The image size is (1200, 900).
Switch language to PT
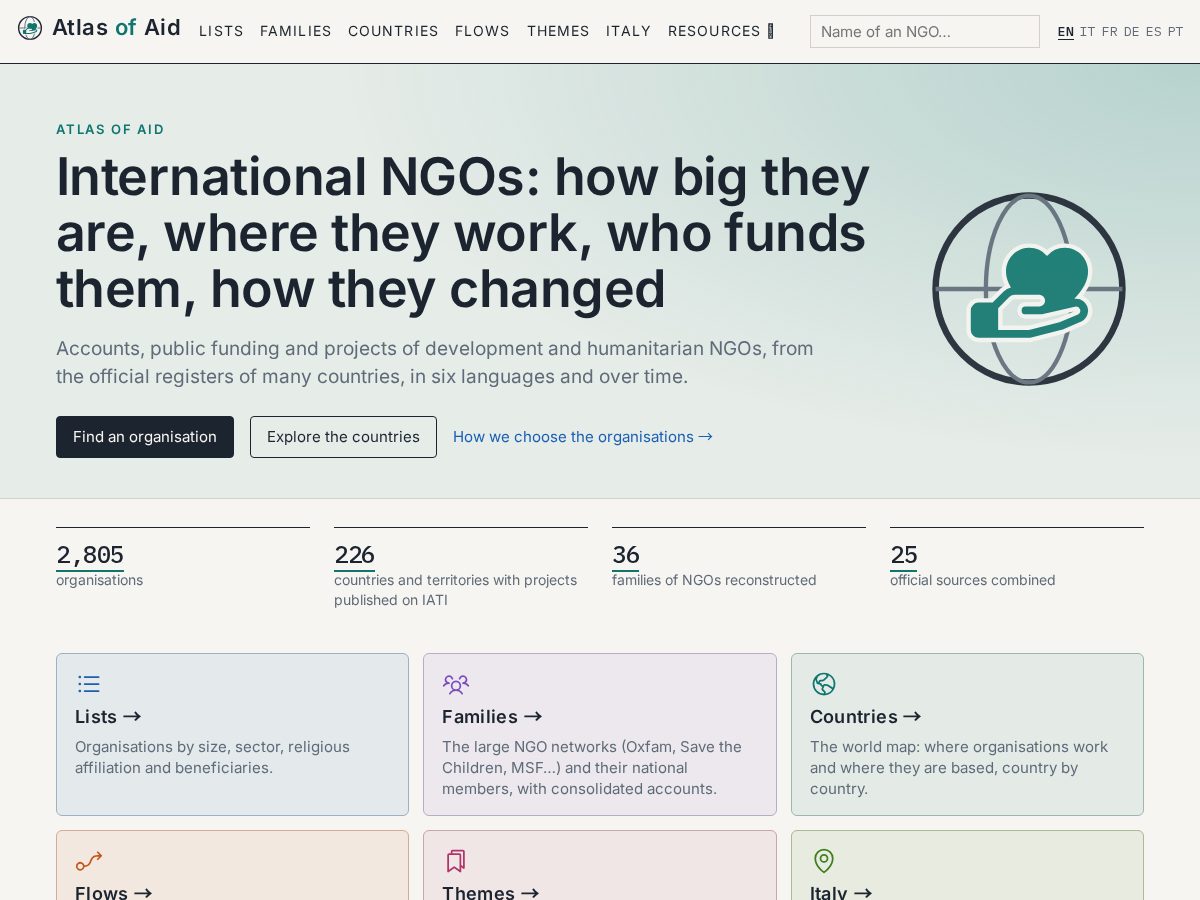coord(1176,32)
